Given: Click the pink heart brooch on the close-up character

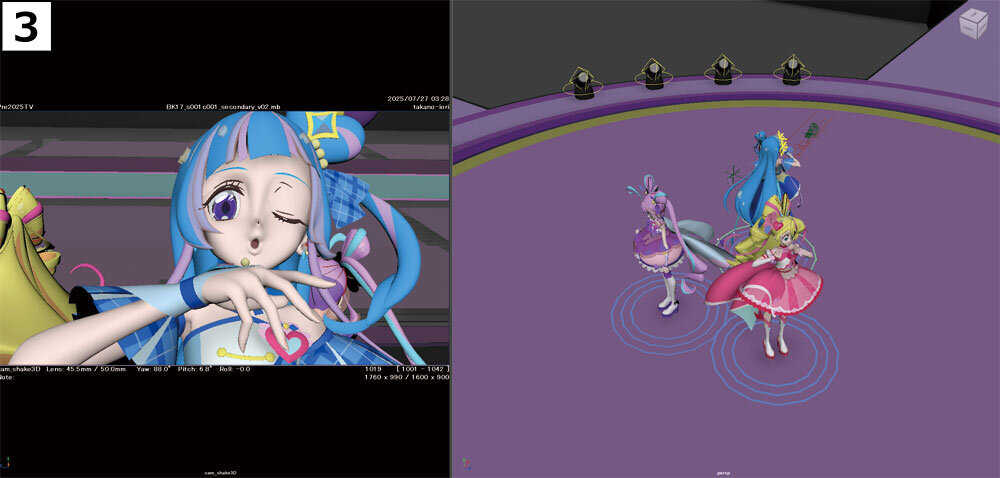Looking at the screenshot, I should point(289,347).
